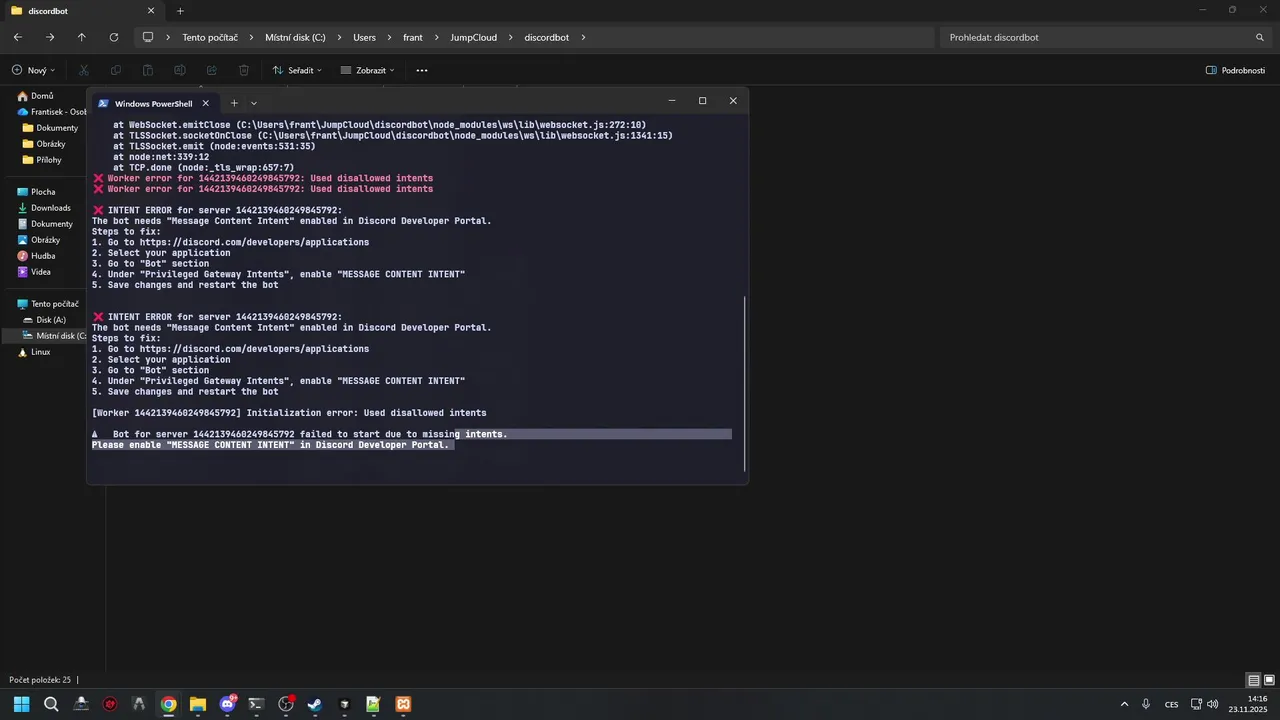This screenshot has width=1280, height=720.
Task: Click the Paste clipboard icon
Action: coord(148,70)
